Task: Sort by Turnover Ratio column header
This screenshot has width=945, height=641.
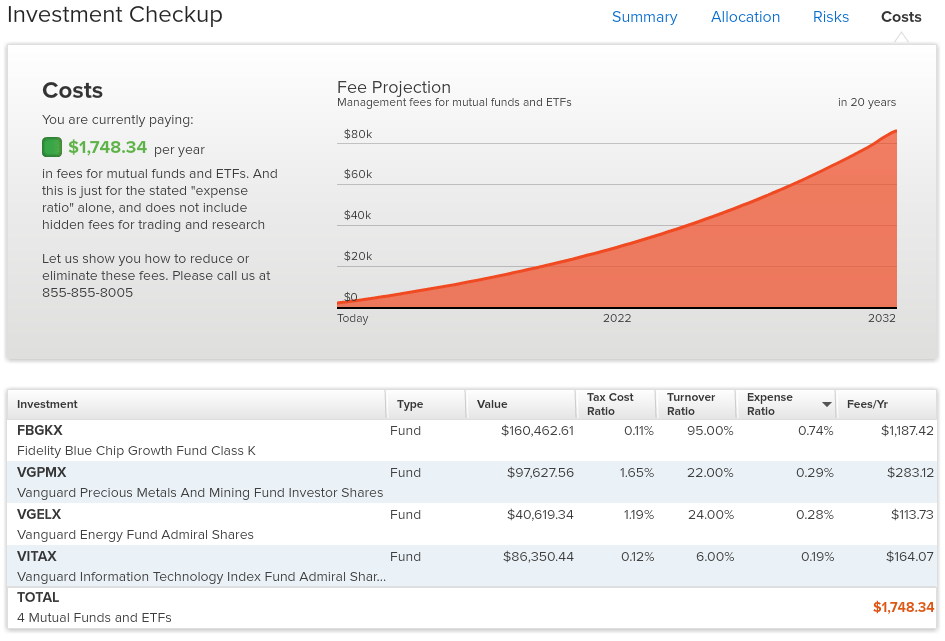Action: [691, 404]
